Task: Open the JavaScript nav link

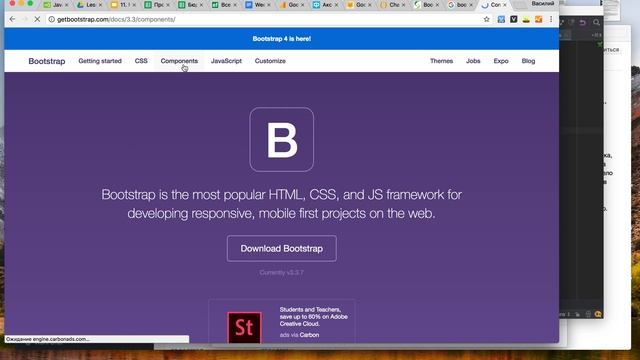Action: point(226,61)
